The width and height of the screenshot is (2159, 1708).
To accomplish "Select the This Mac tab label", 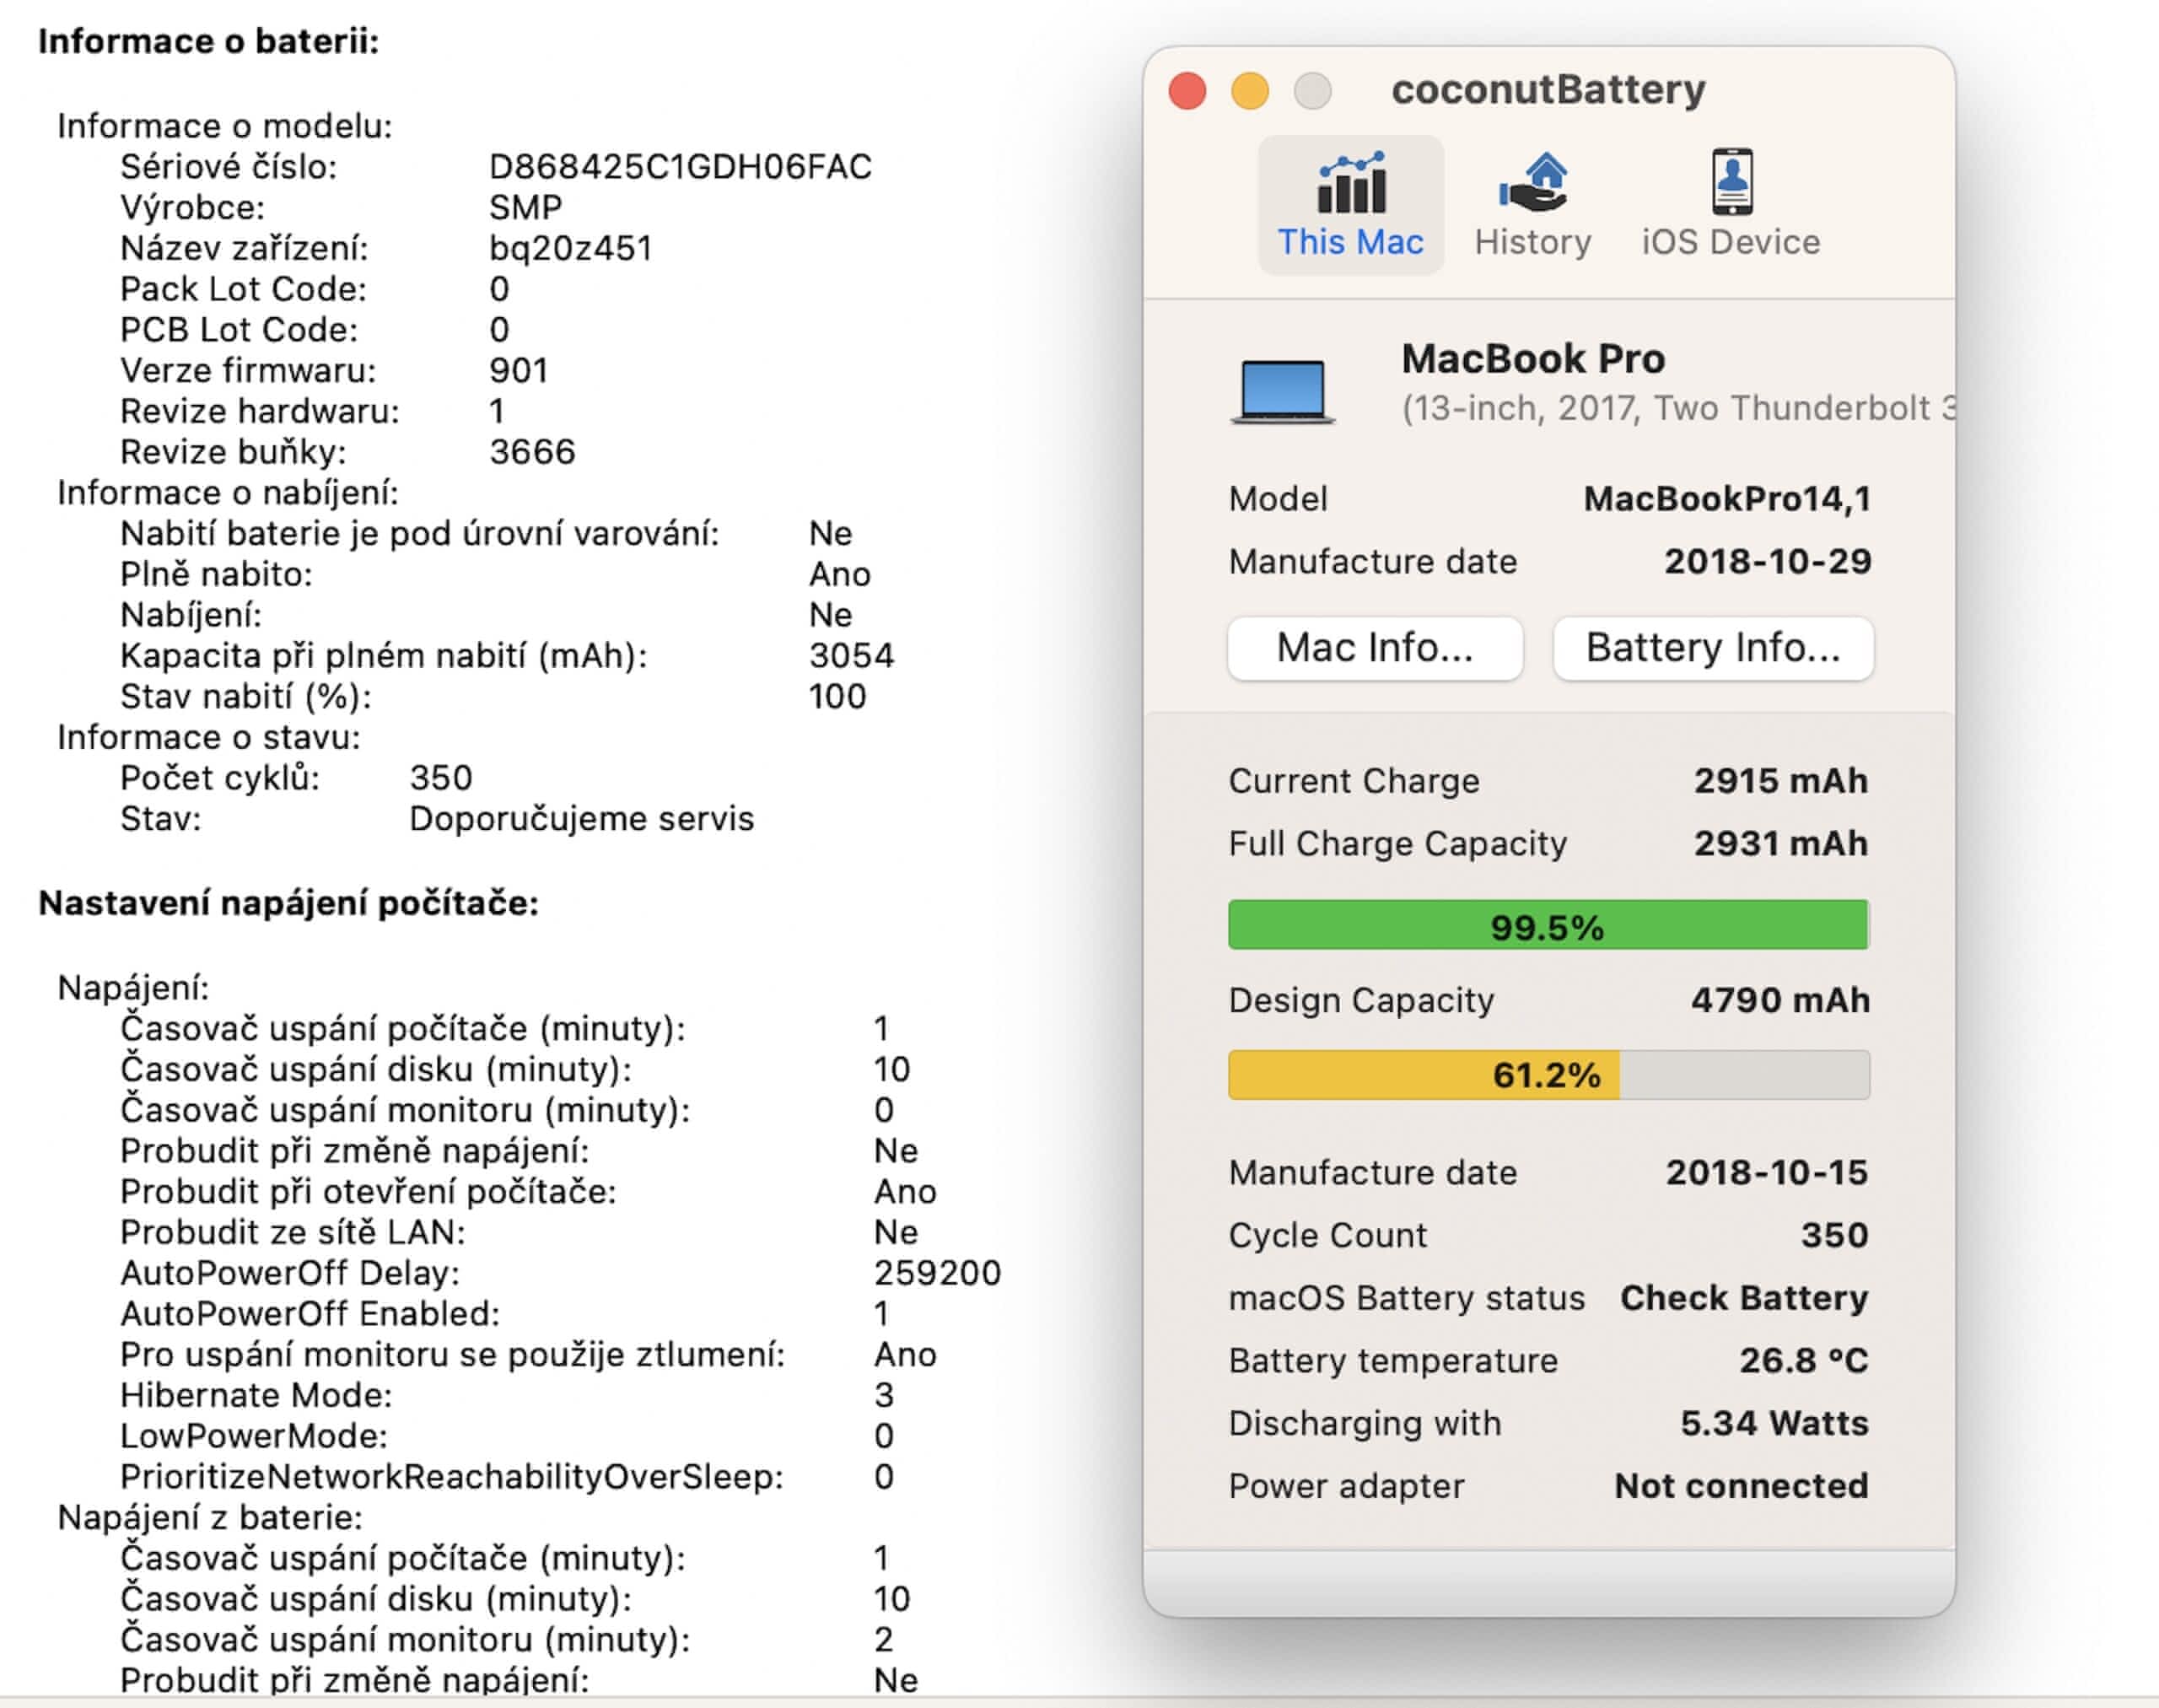I will 1350,242.
